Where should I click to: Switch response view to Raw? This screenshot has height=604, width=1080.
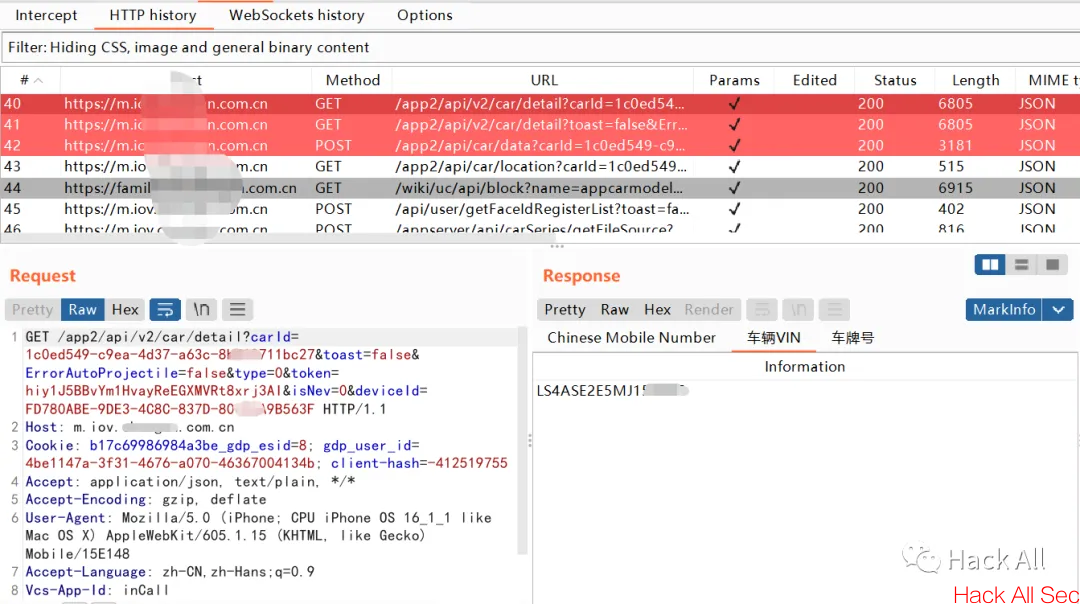pyautogui.click(x=614, y=310)
